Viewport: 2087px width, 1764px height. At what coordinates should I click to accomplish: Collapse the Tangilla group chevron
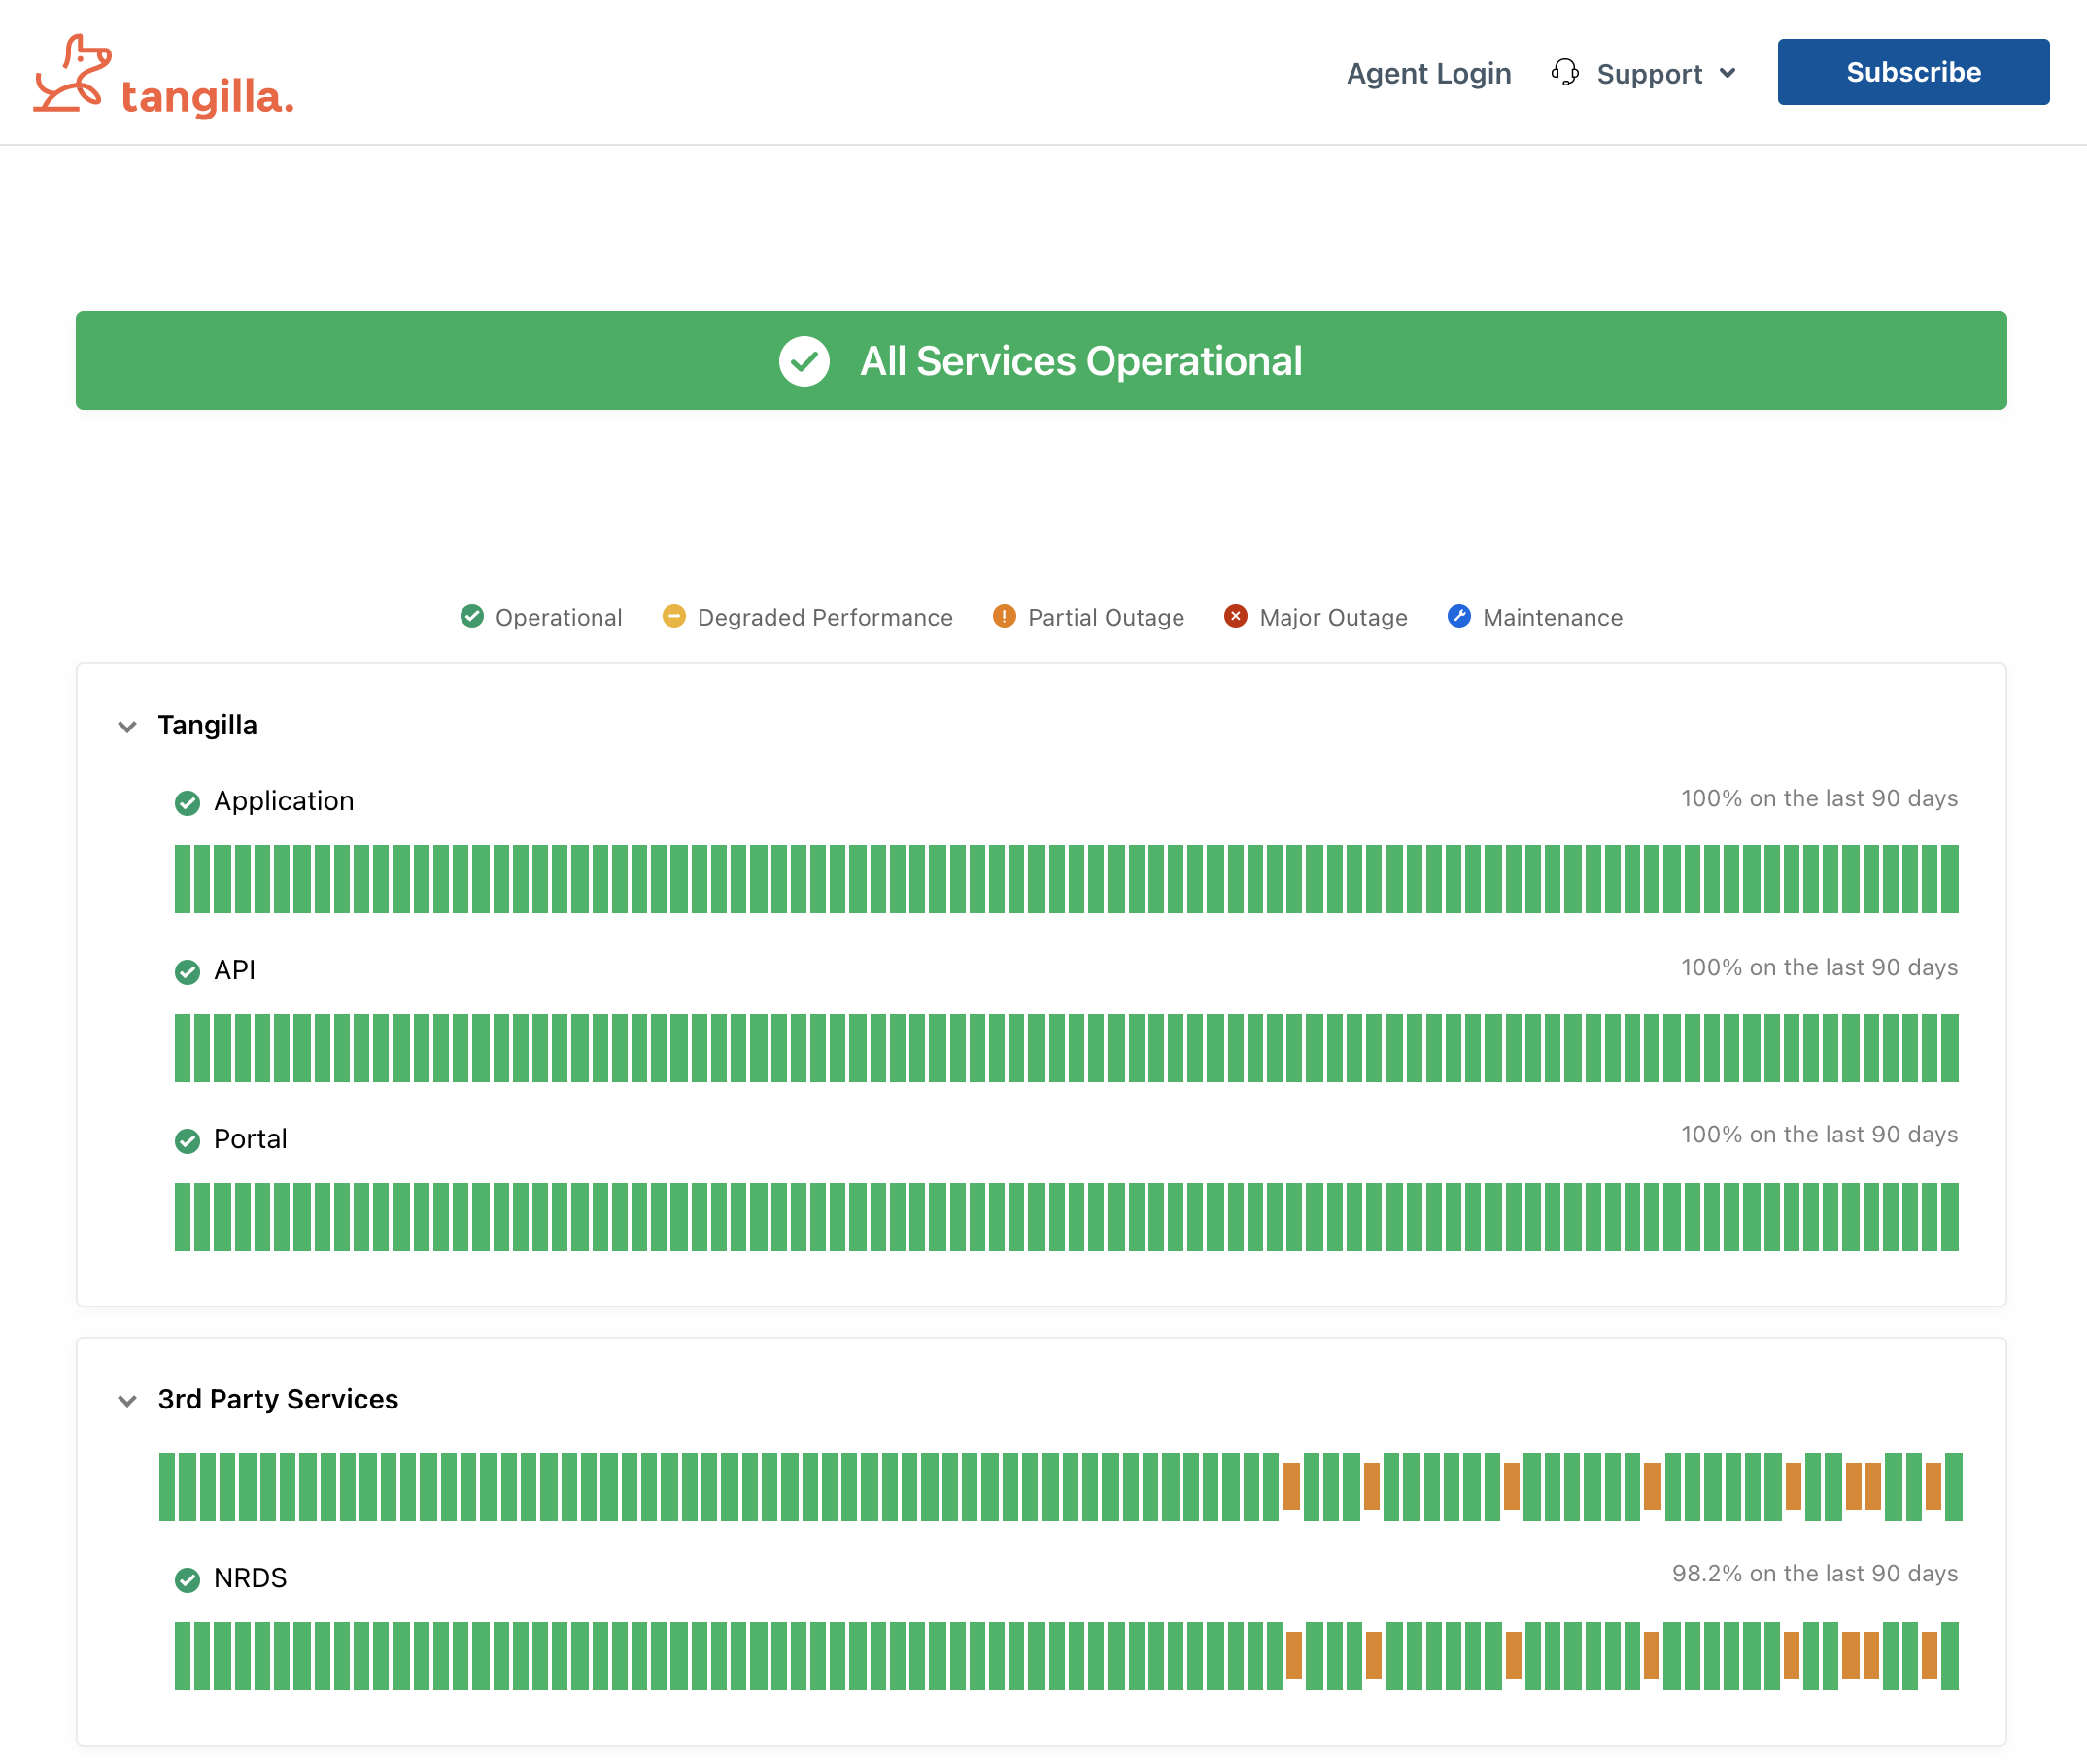click(127, 726)
